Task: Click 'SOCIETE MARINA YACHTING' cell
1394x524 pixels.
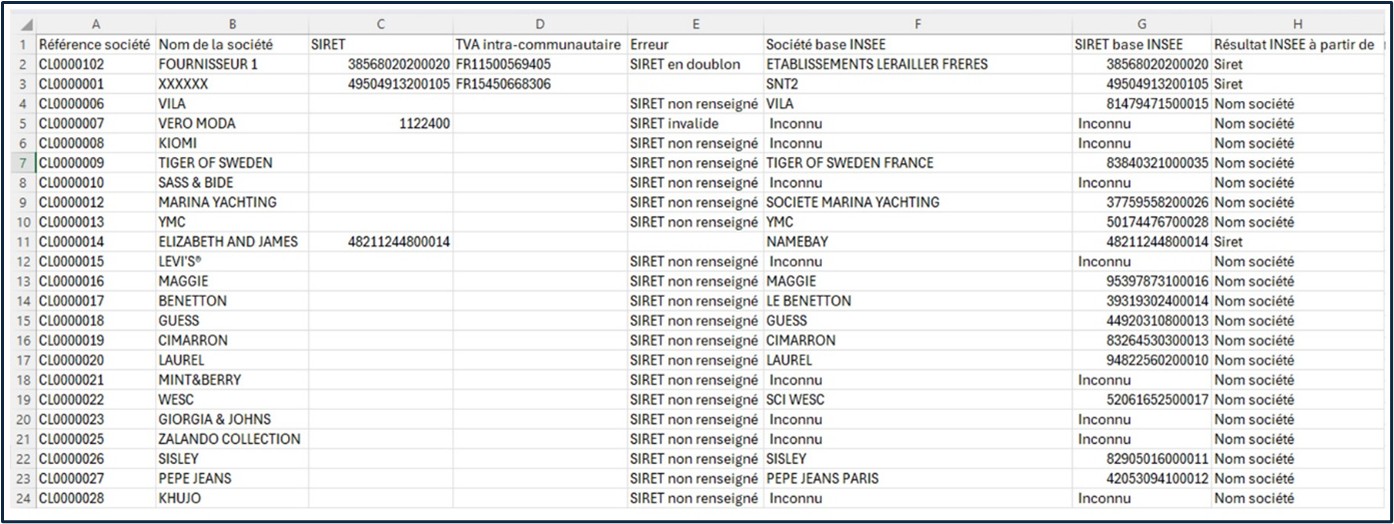Action: 917,202
